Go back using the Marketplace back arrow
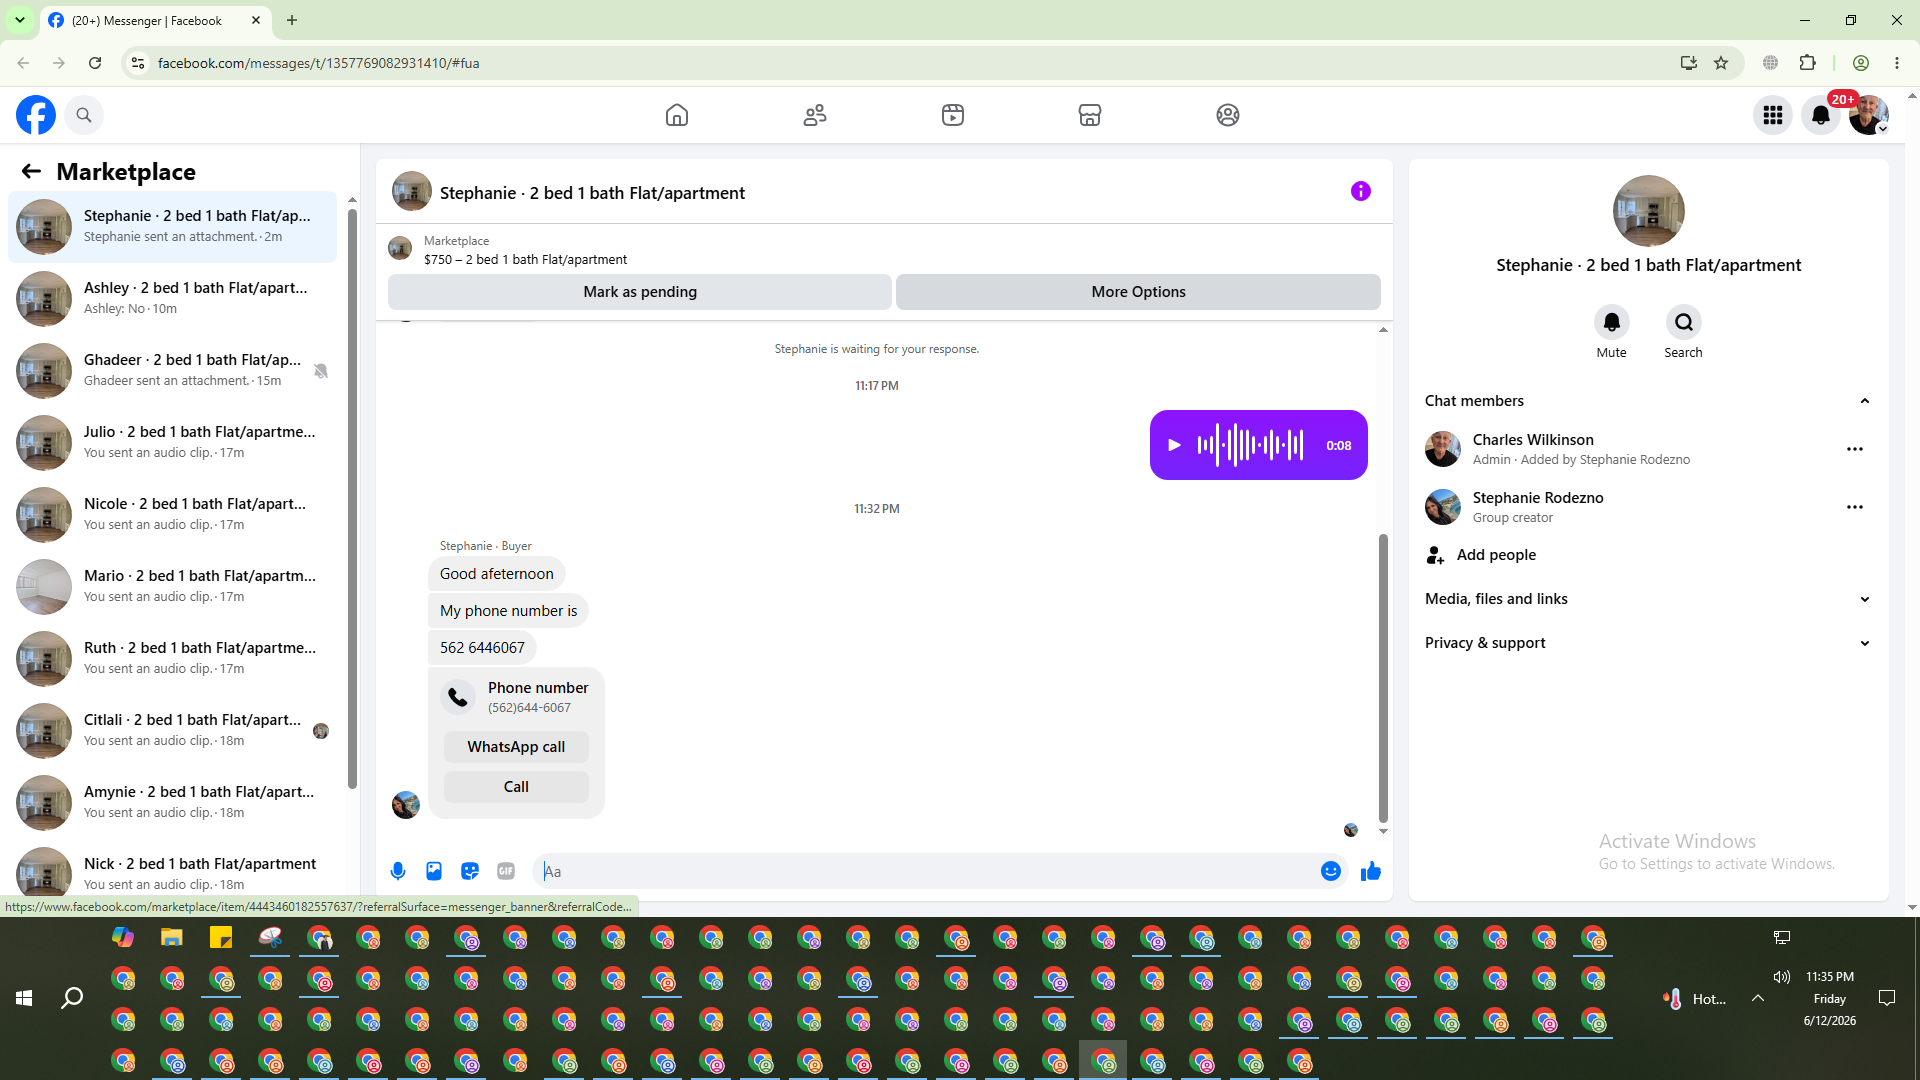This screenshot has width=1920, height=1080. (31, 172)
